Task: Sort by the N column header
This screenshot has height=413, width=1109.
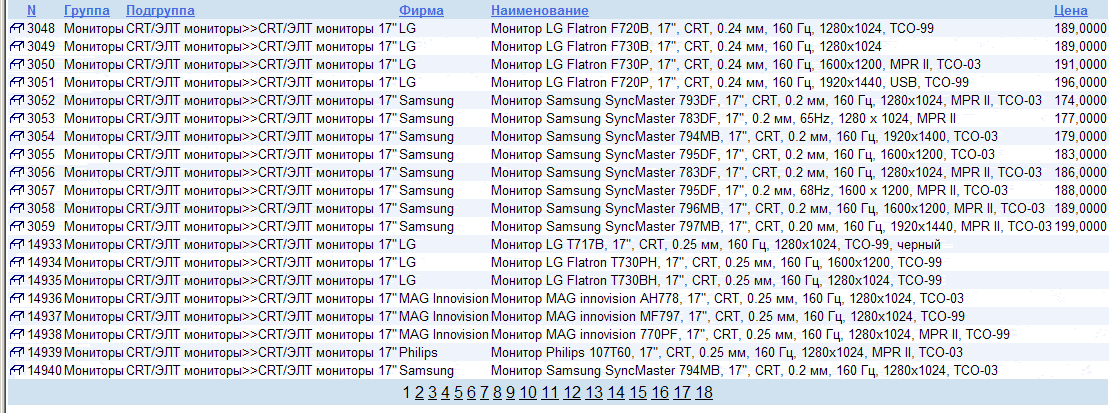Action: pos(32,9)
